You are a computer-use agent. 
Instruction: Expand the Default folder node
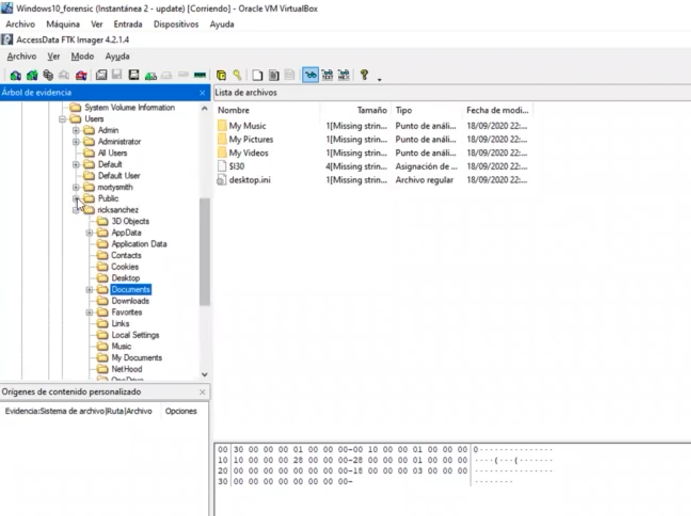click(x=76, y=164)
